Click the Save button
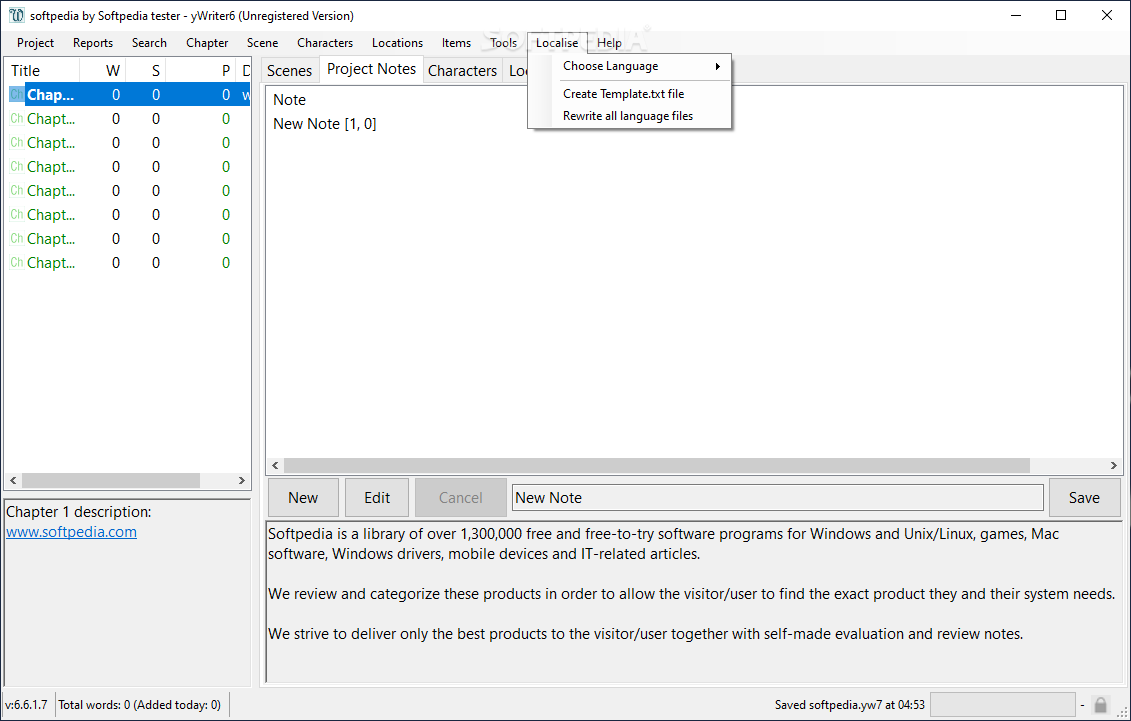 1084,497
